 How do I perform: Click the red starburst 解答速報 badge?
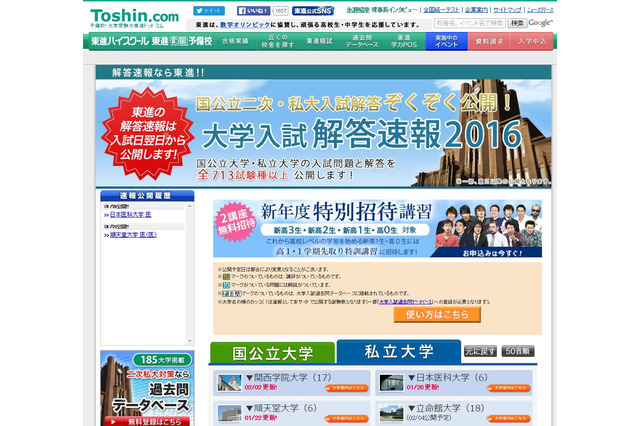click(148, 133)
